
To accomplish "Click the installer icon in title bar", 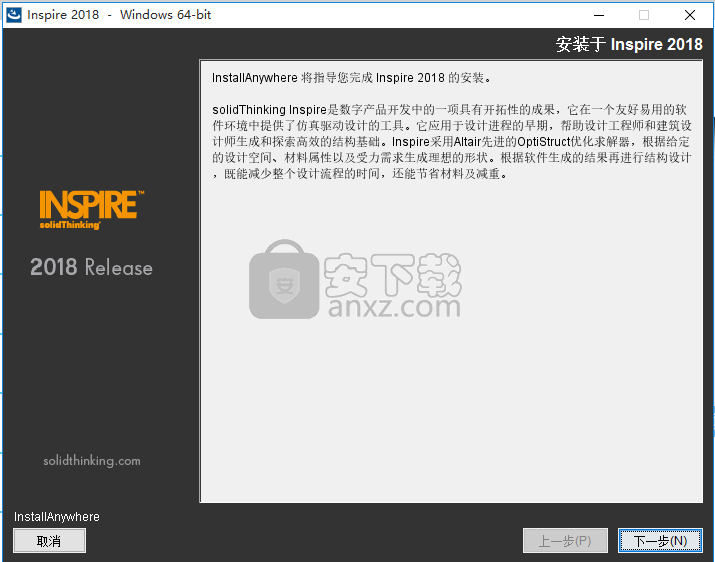I will [14, 15].
